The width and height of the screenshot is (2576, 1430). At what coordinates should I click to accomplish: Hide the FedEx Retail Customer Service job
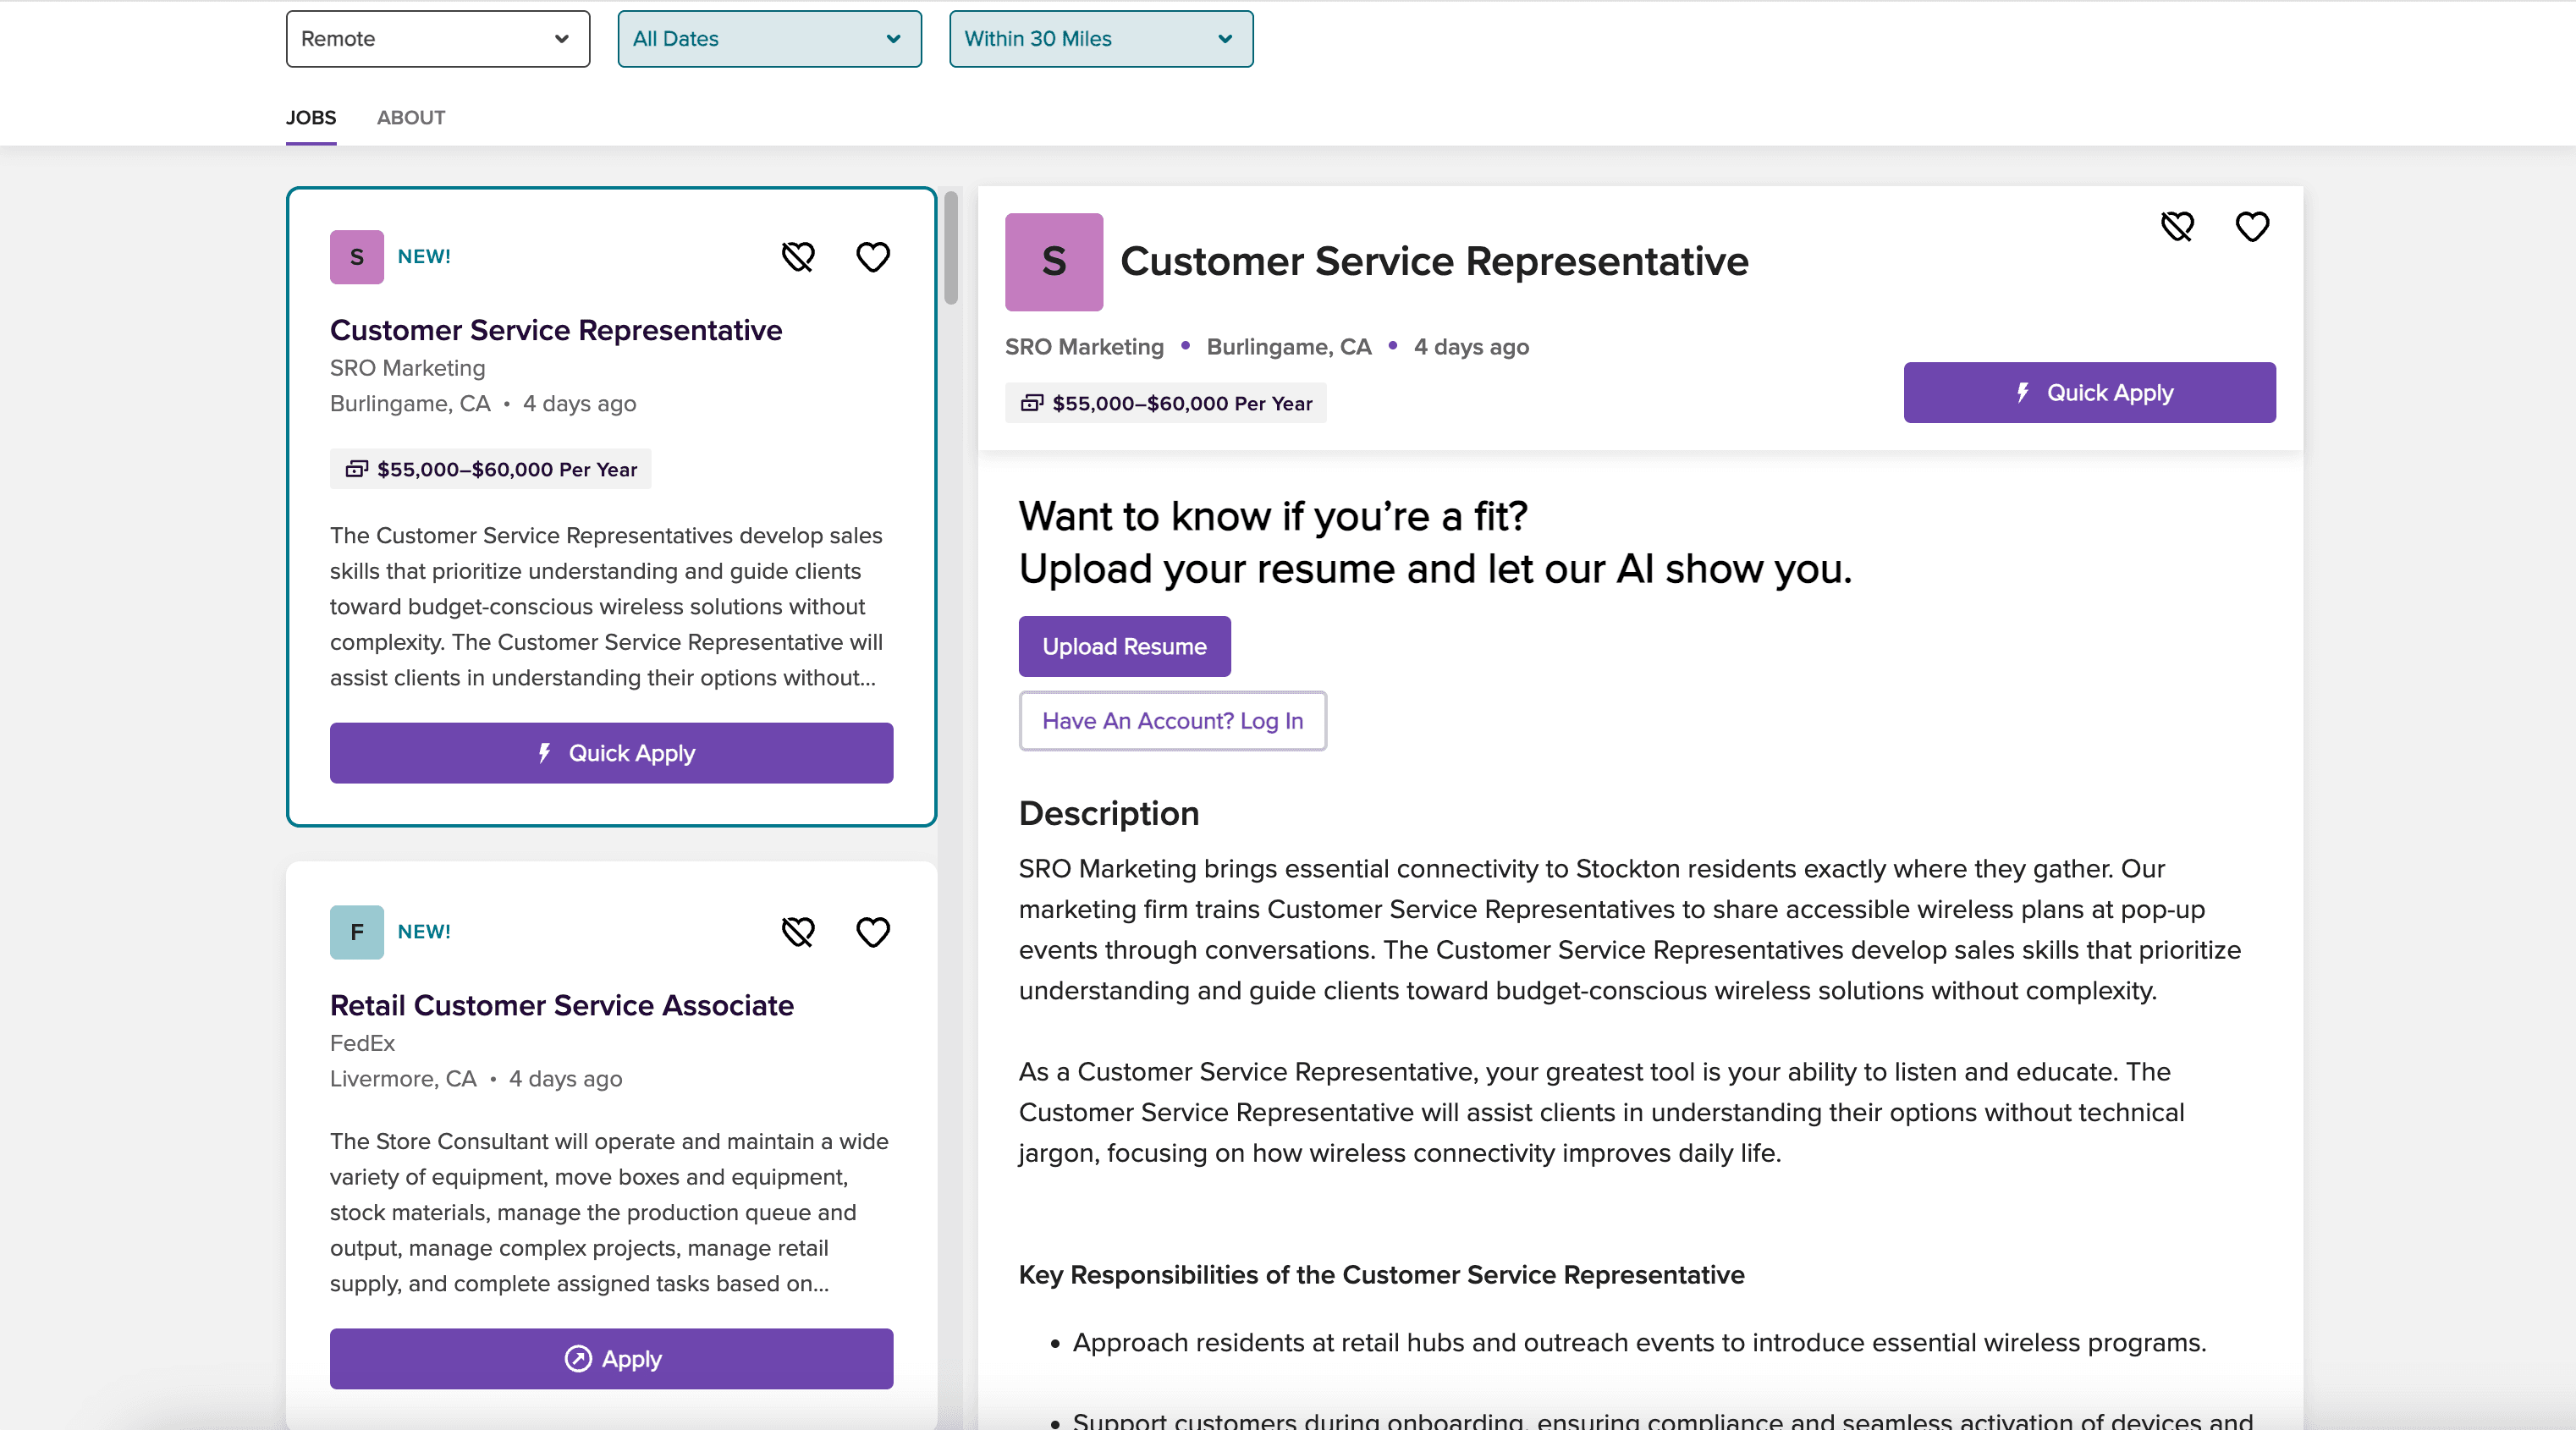coord(798,932)
